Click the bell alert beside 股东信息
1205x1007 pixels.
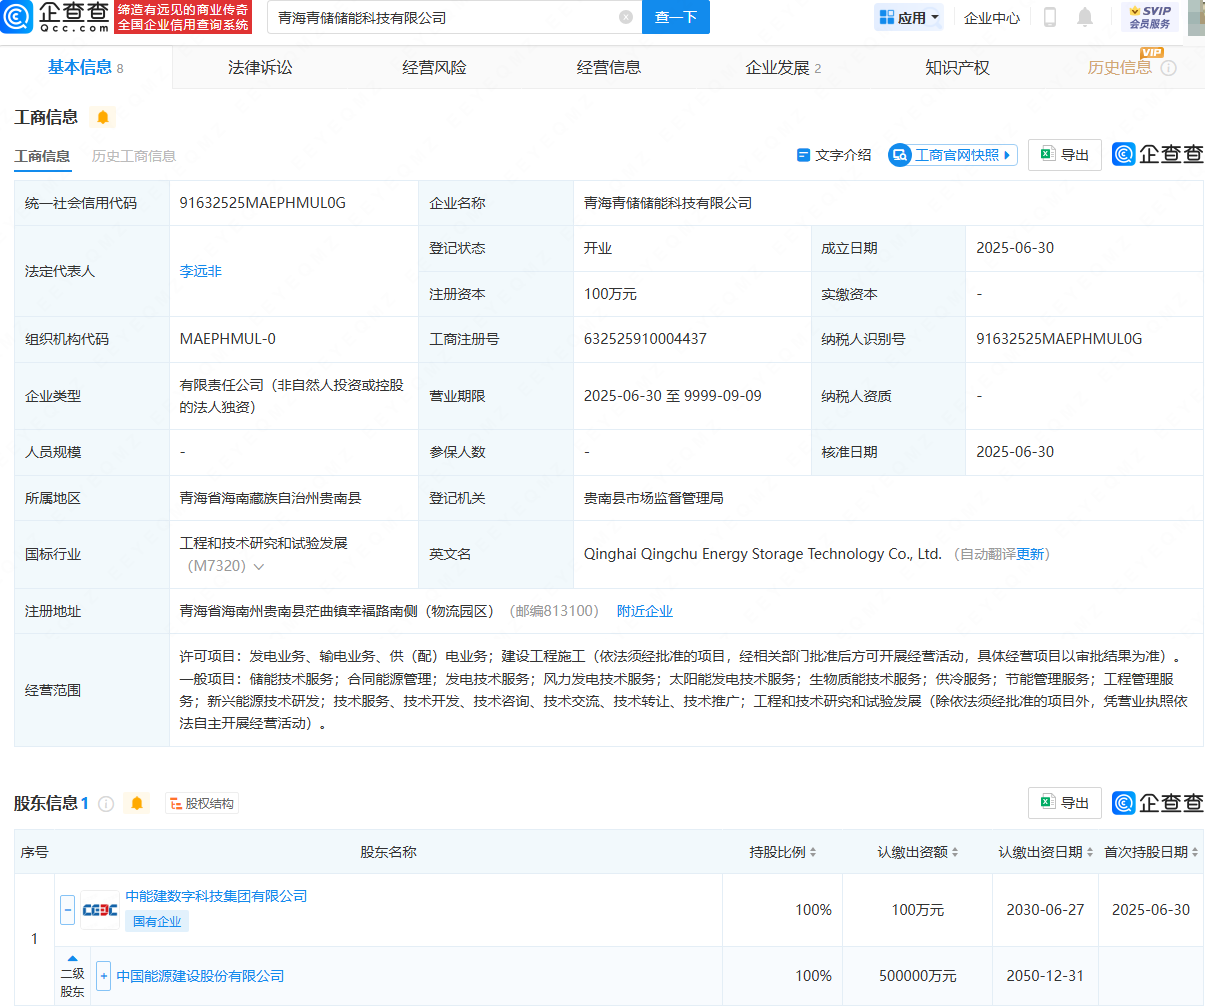click(137, 803)
